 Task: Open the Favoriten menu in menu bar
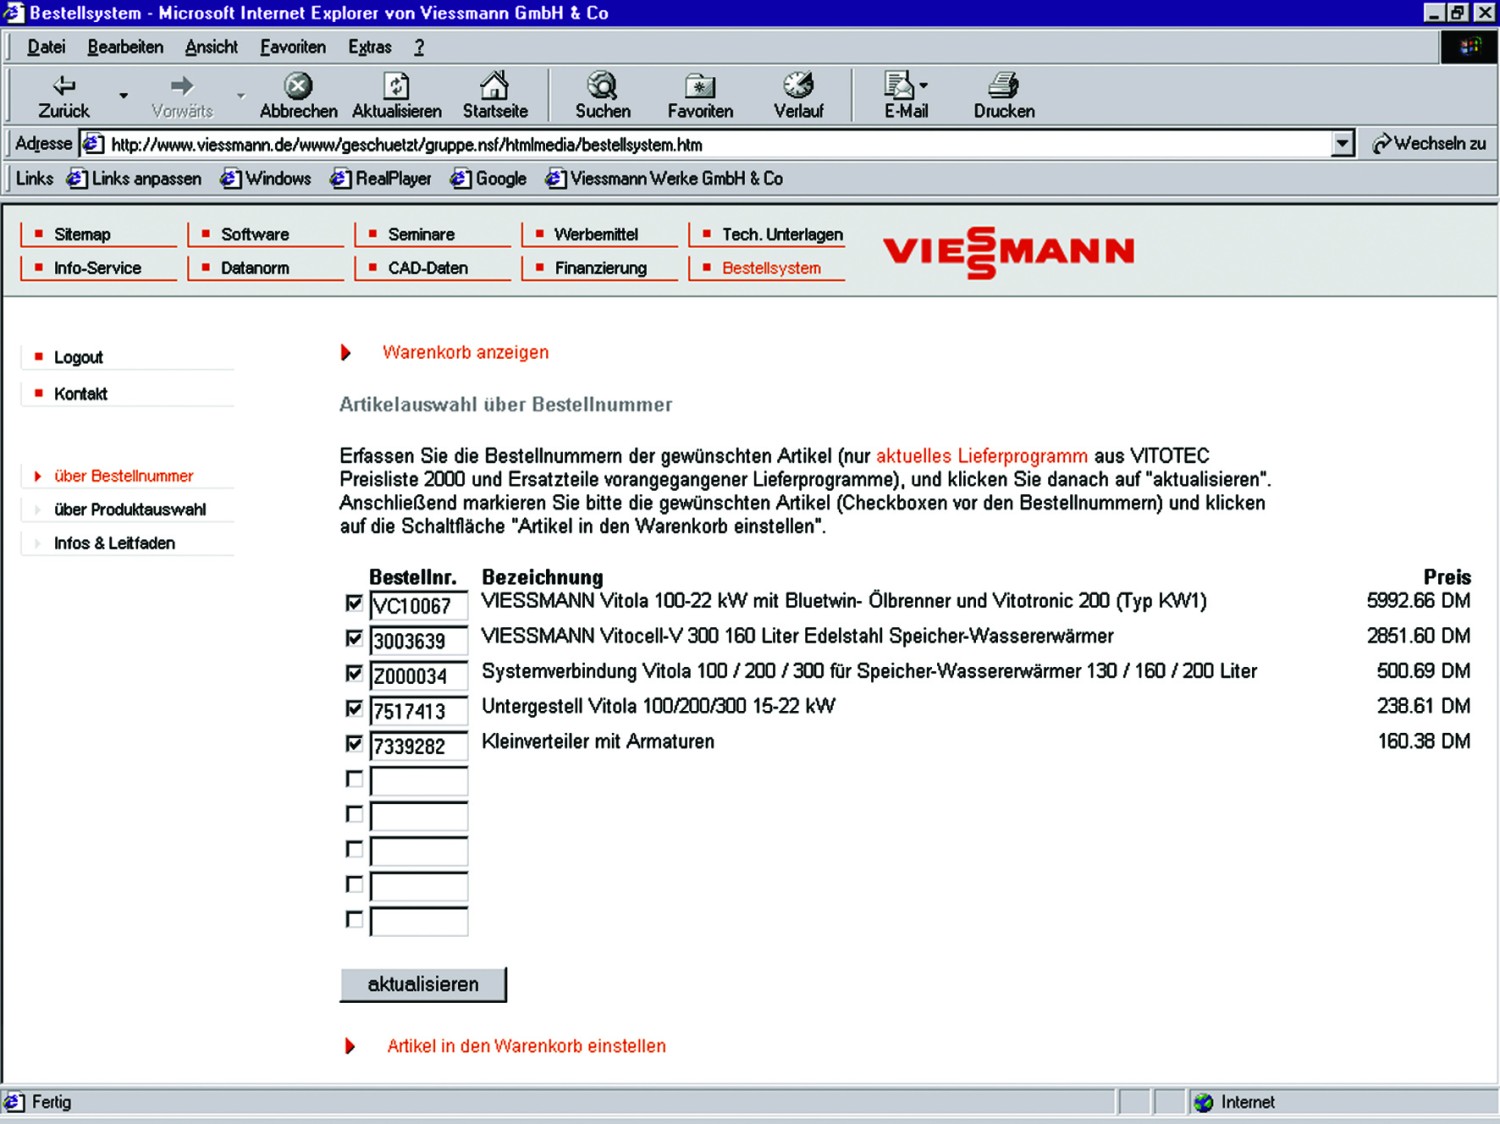293,47
